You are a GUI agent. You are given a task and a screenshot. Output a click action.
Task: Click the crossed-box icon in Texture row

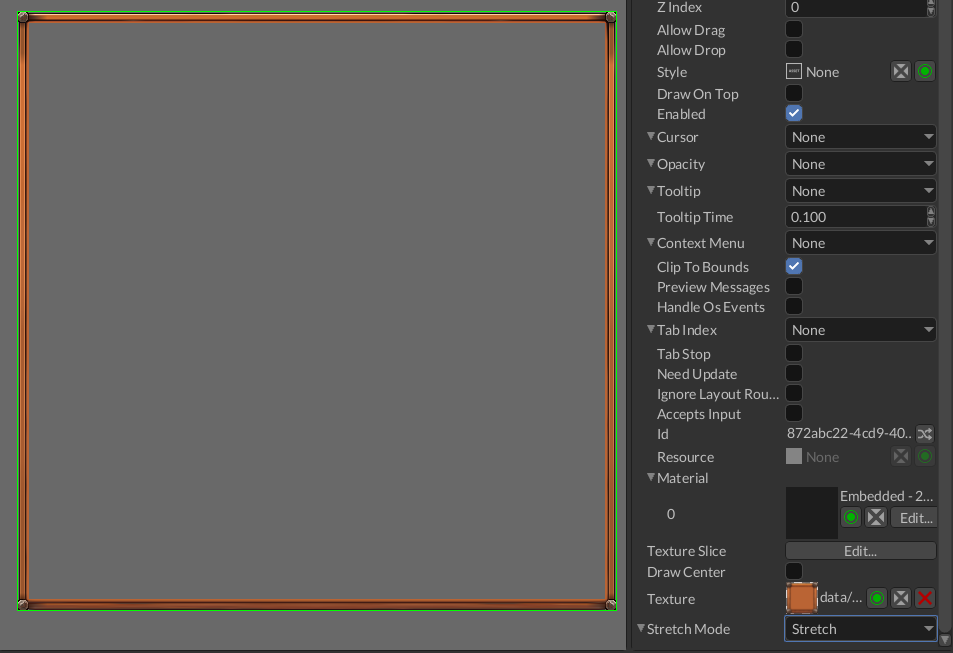click(901, 598)
